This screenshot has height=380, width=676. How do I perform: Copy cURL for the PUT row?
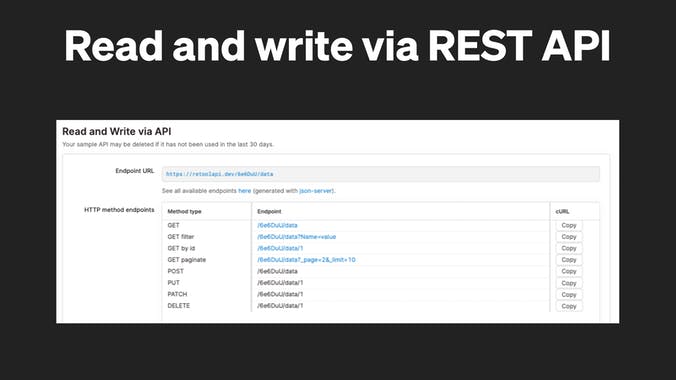pos(569,283)
